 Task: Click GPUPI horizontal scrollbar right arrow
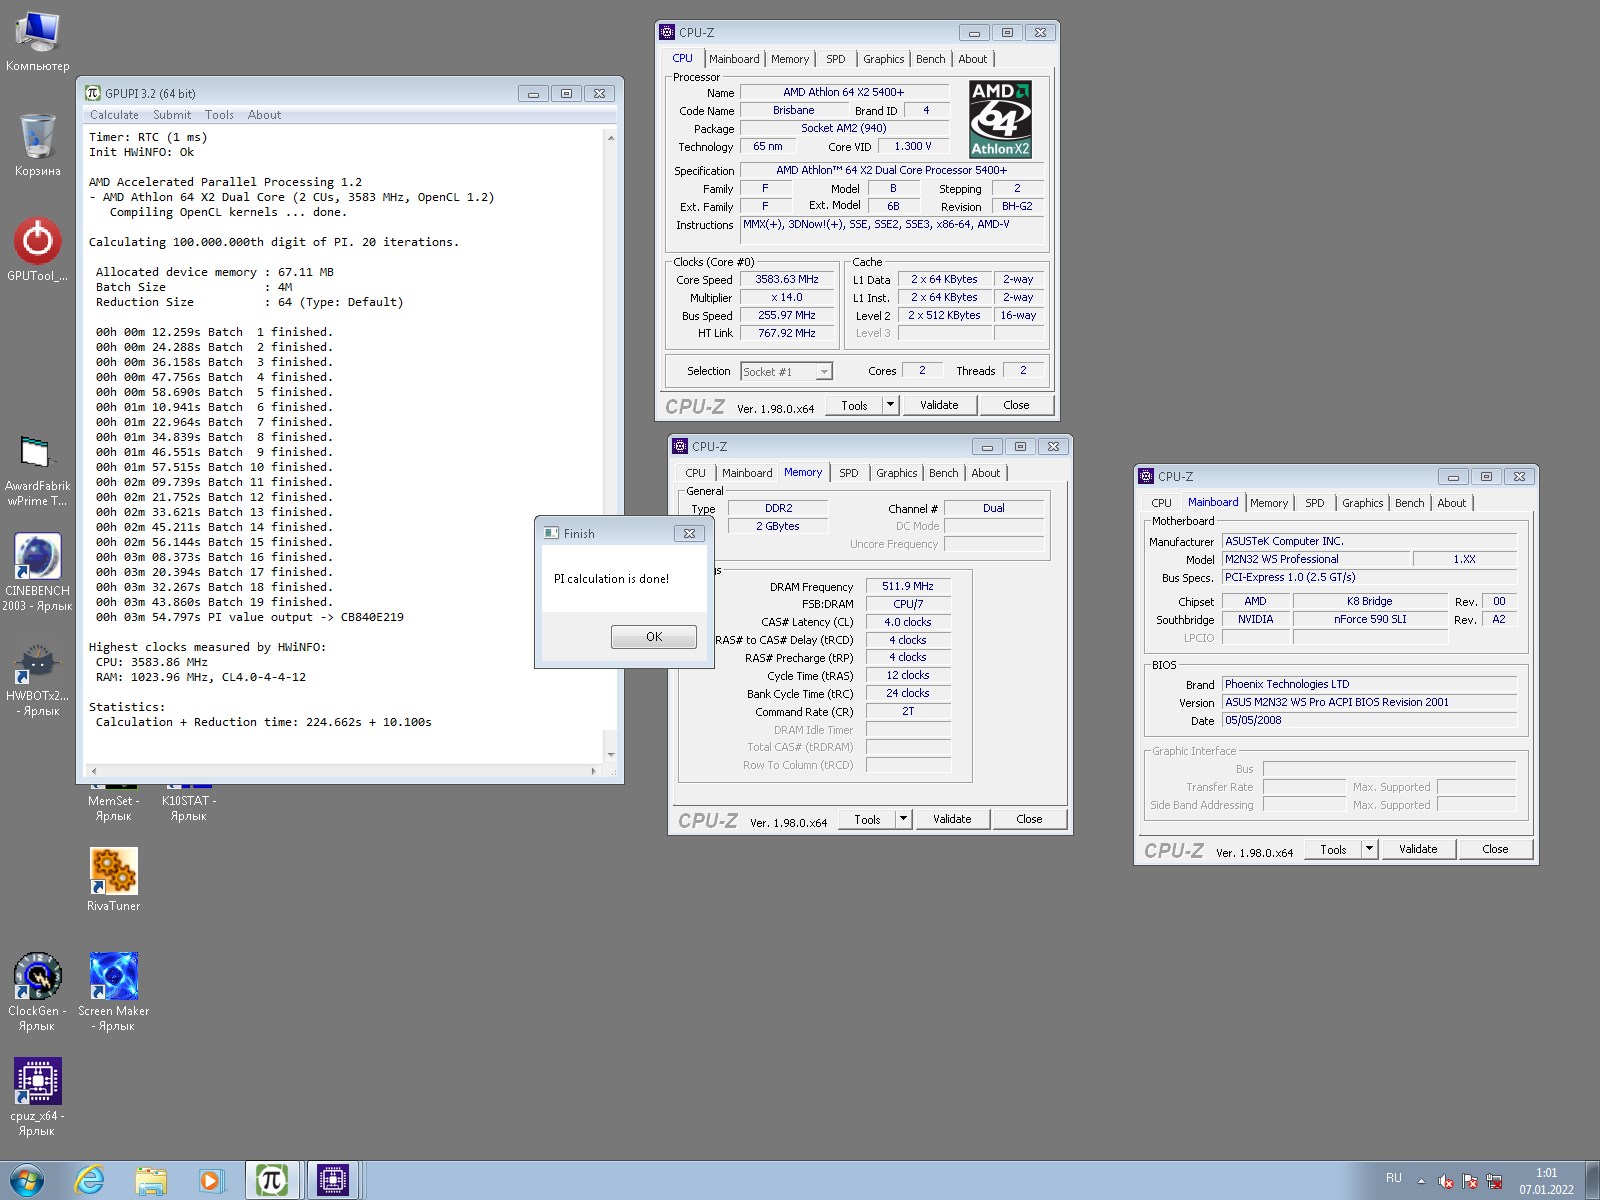[x=594, y=771]
